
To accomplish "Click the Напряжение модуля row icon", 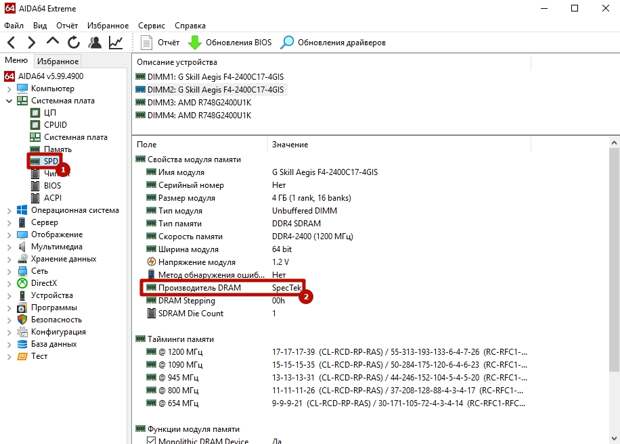I will pyautogui.click(x=151, y=262).
